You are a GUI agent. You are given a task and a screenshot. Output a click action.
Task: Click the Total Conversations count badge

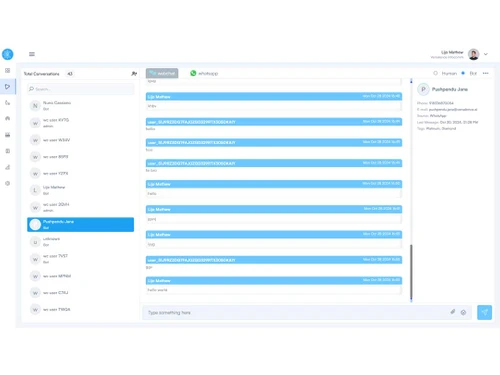(x=70, y=74)
